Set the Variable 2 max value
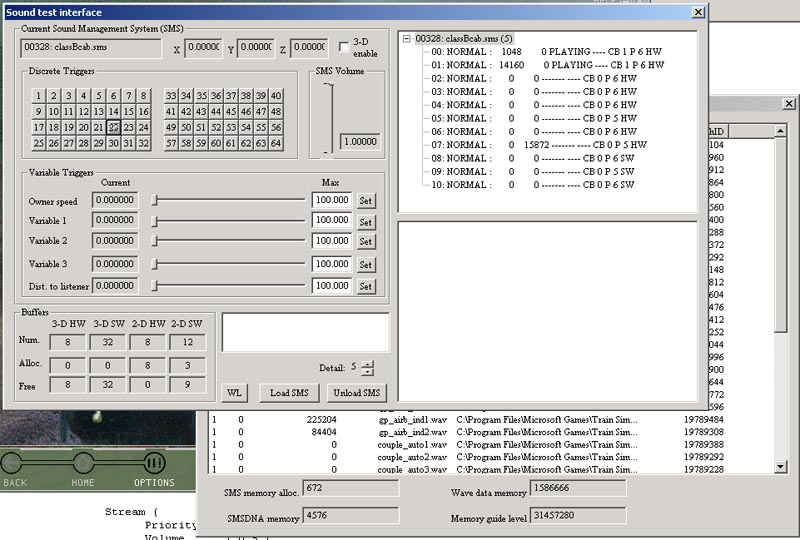This screenshot has height=540, width=800. [365, 241]
